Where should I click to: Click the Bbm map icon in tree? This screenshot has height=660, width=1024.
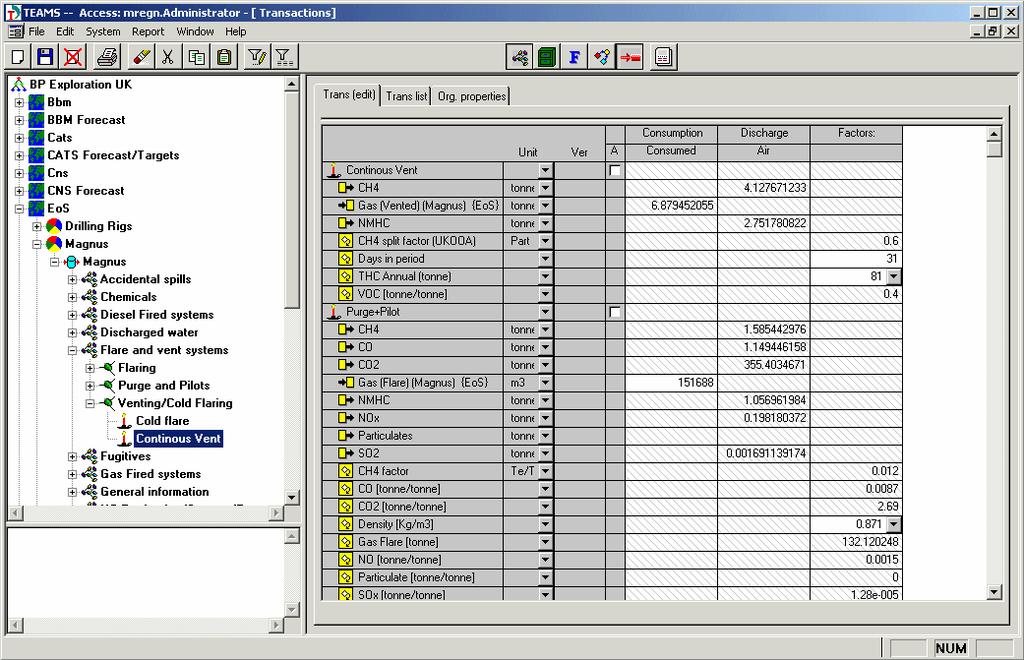coord(37,102)
